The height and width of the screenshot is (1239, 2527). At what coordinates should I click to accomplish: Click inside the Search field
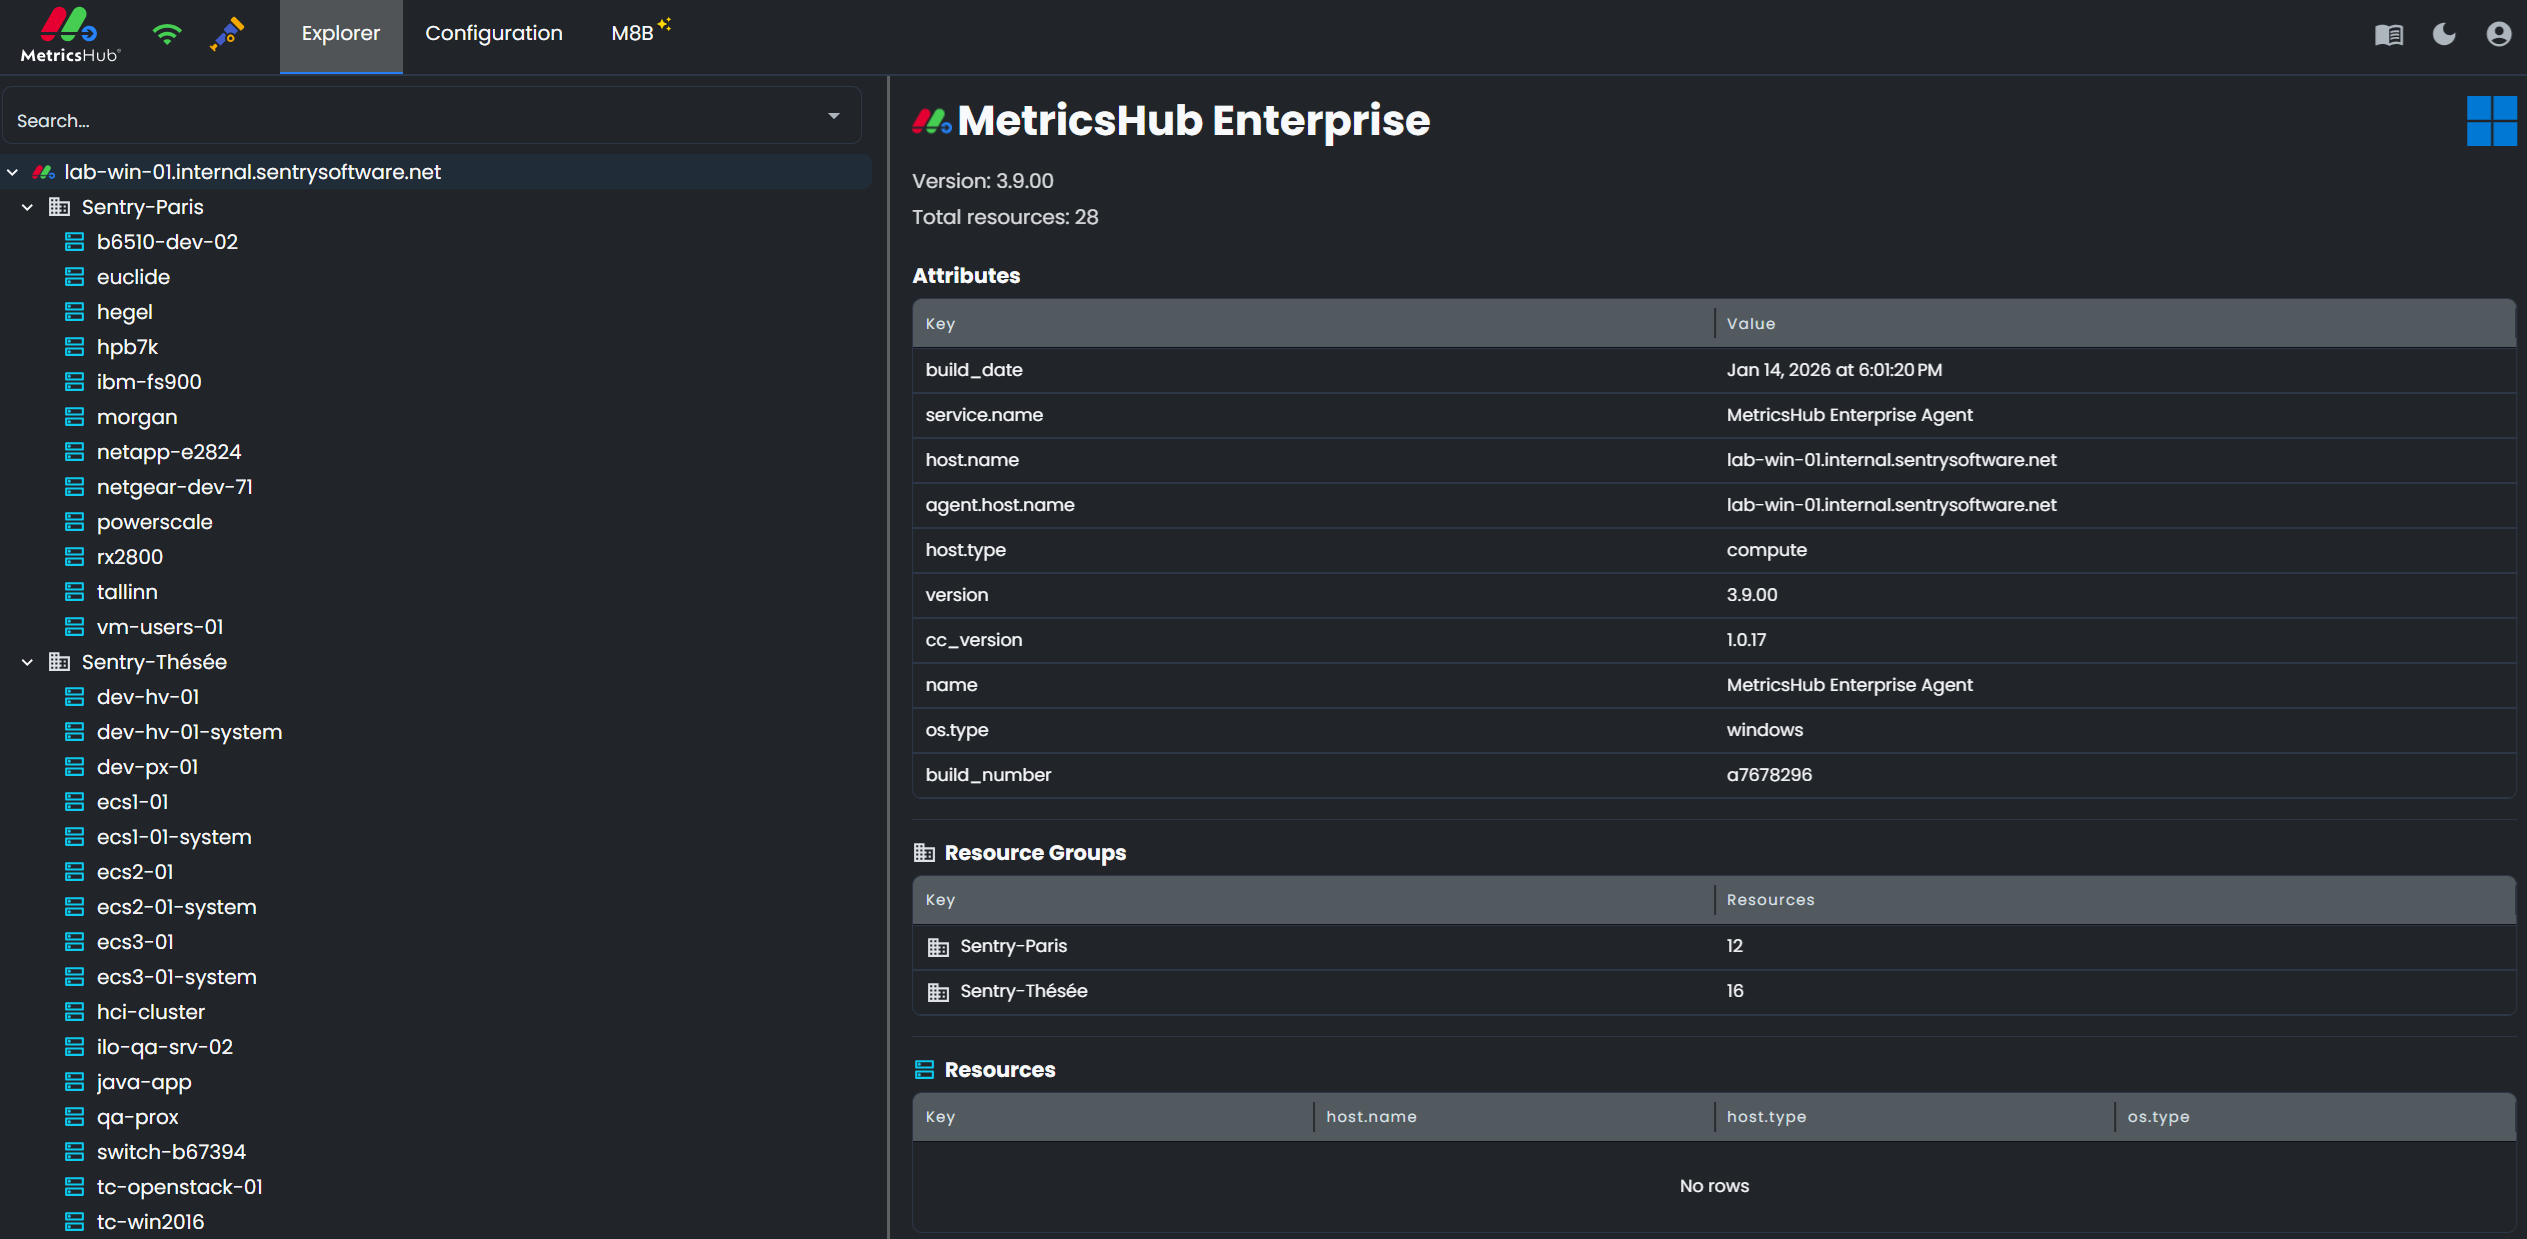click(400, 119)
